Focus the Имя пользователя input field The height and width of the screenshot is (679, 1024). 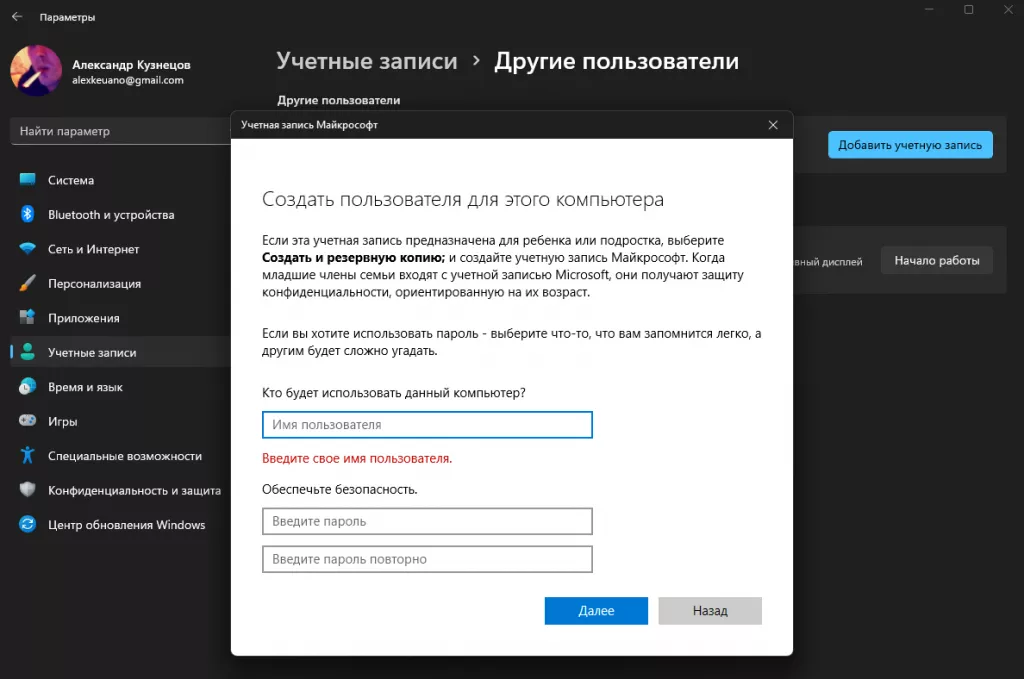(427, 425)
